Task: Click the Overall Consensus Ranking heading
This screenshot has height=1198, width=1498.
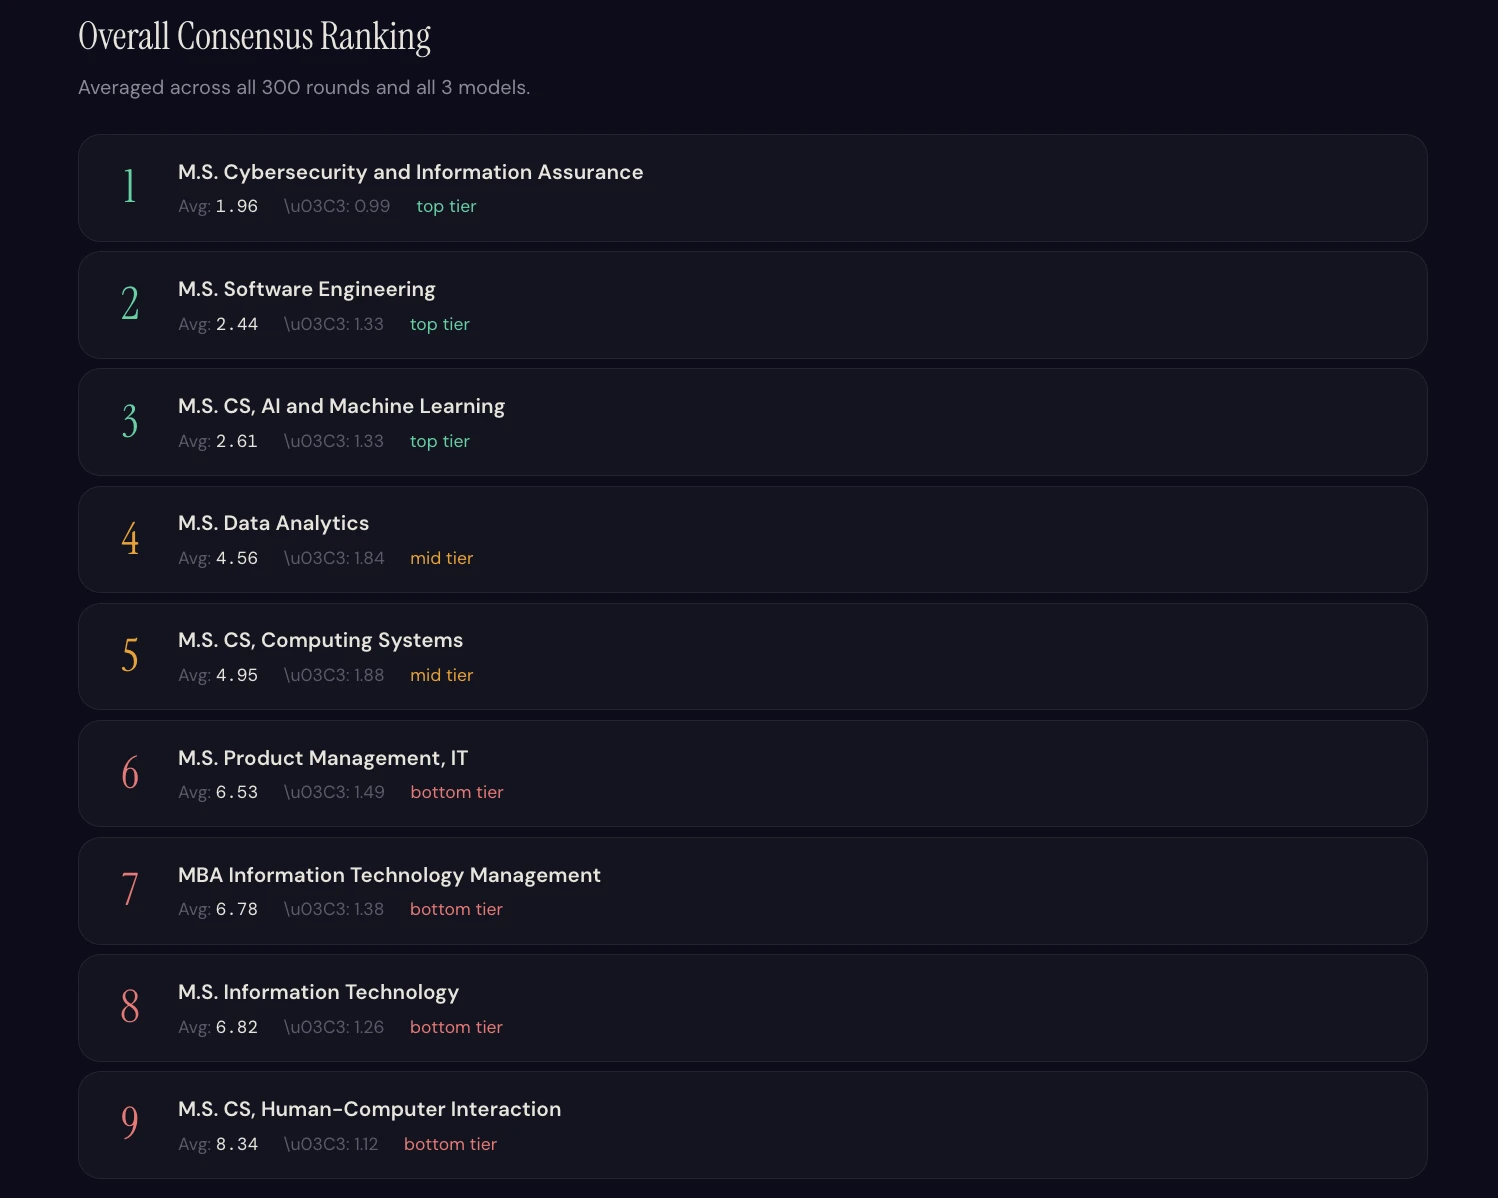Action: pyautogui.click(x=254, y=36)
